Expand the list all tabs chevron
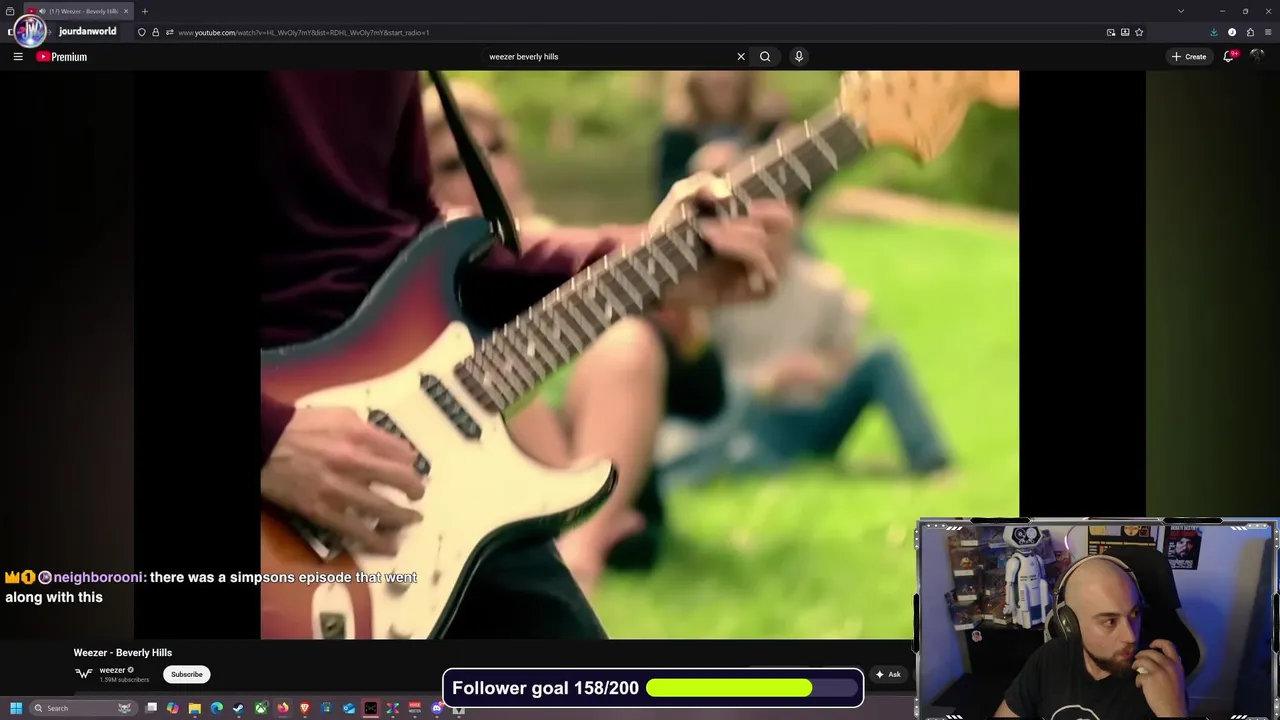Image resolution: width=1280 pixels, height=720 pixels. 1181,11
